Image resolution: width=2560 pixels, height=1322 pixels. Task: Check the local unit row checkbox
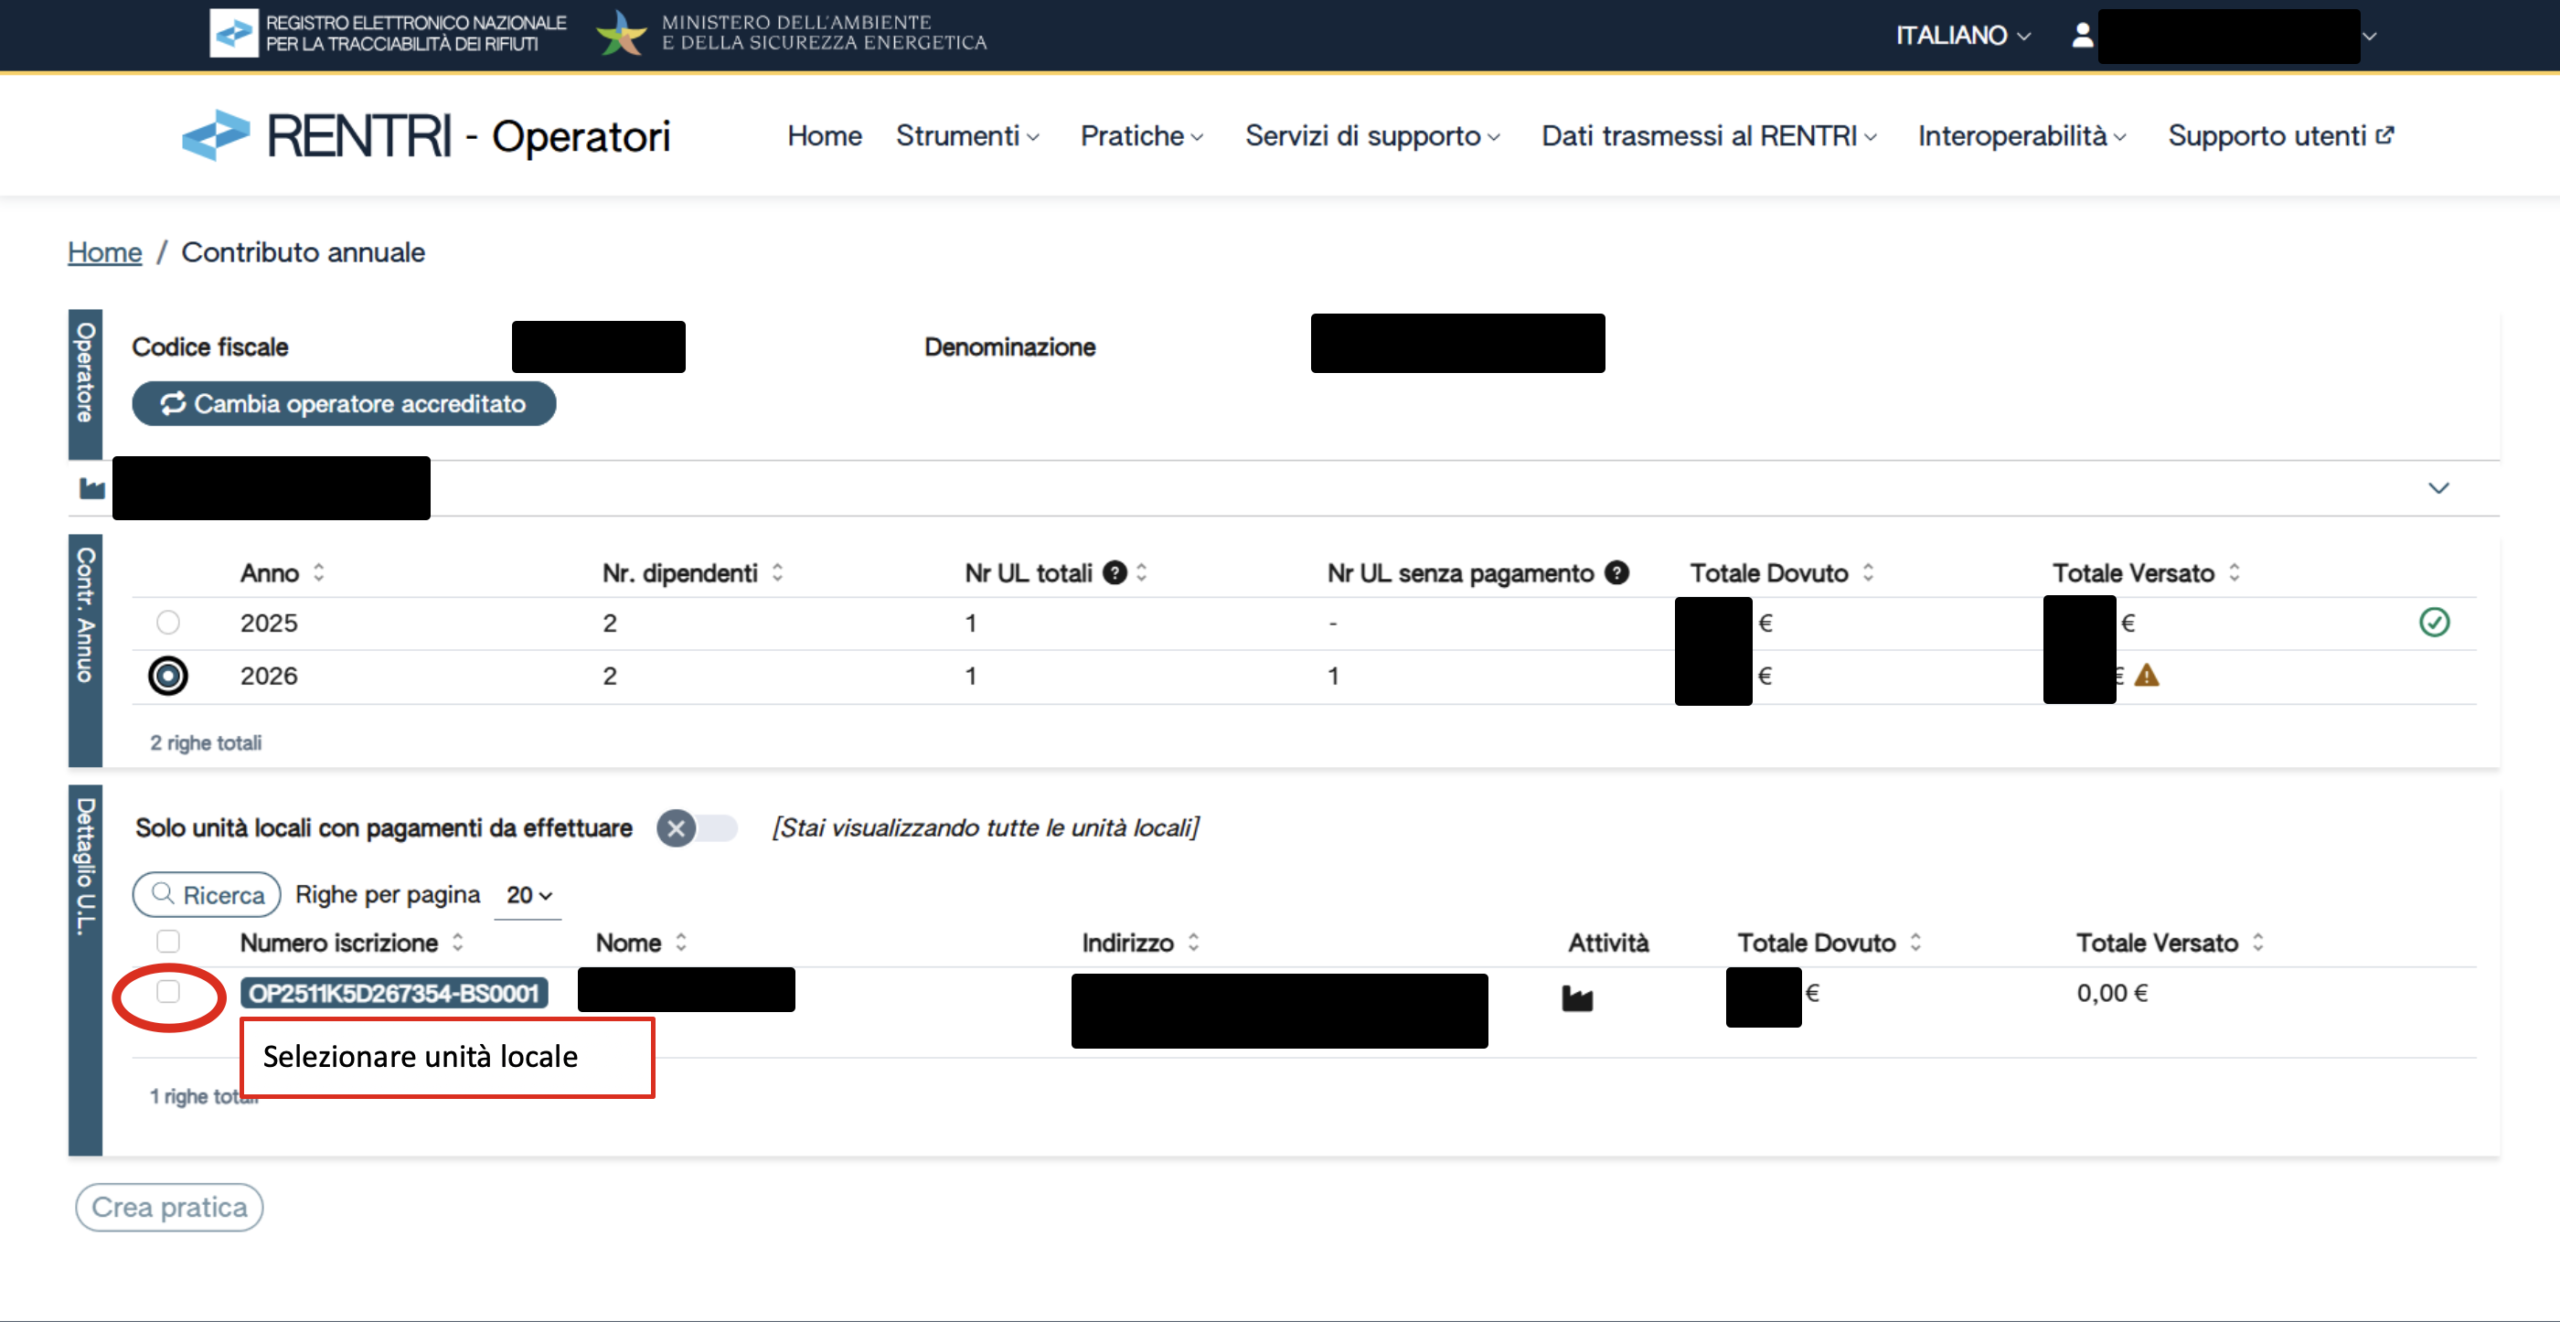(168, 991)
